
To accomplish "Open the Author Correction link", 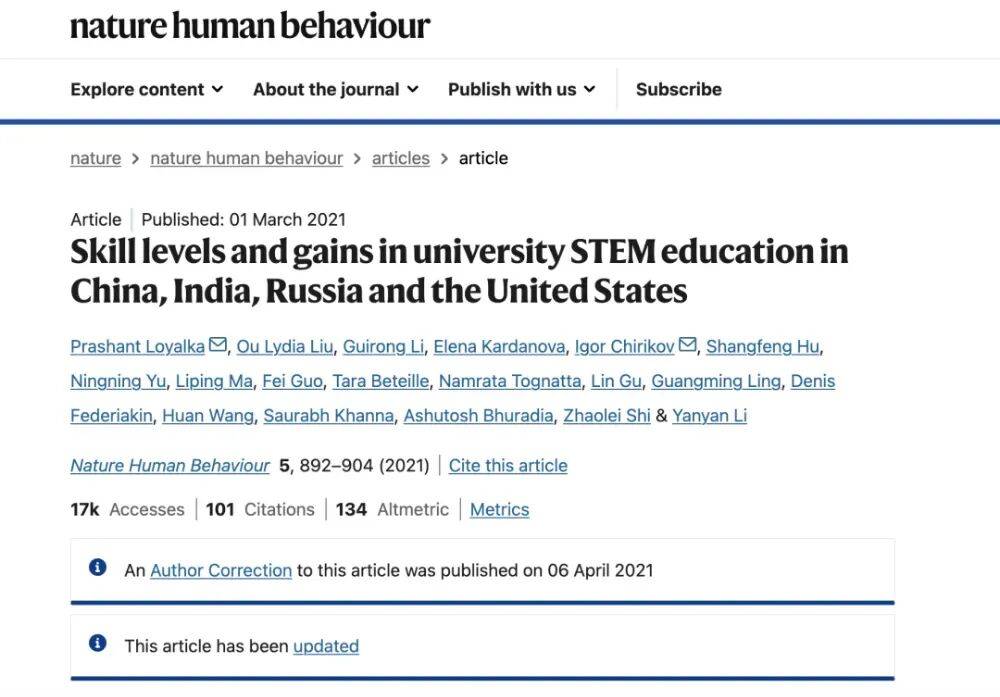I will 221,570.
